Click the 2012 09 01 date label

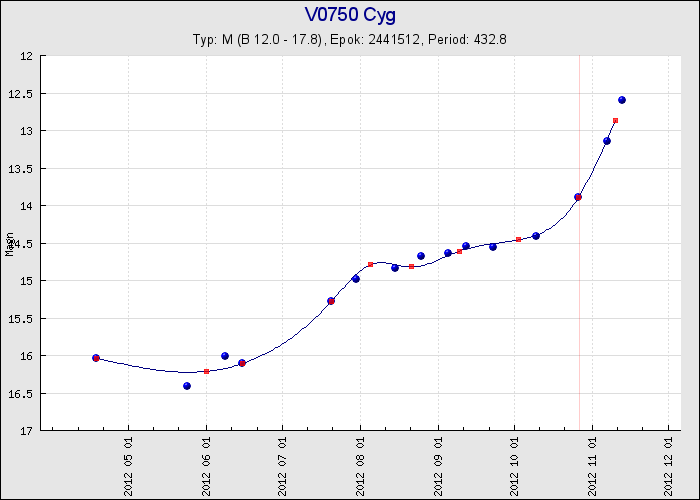(x=438, y=467)
